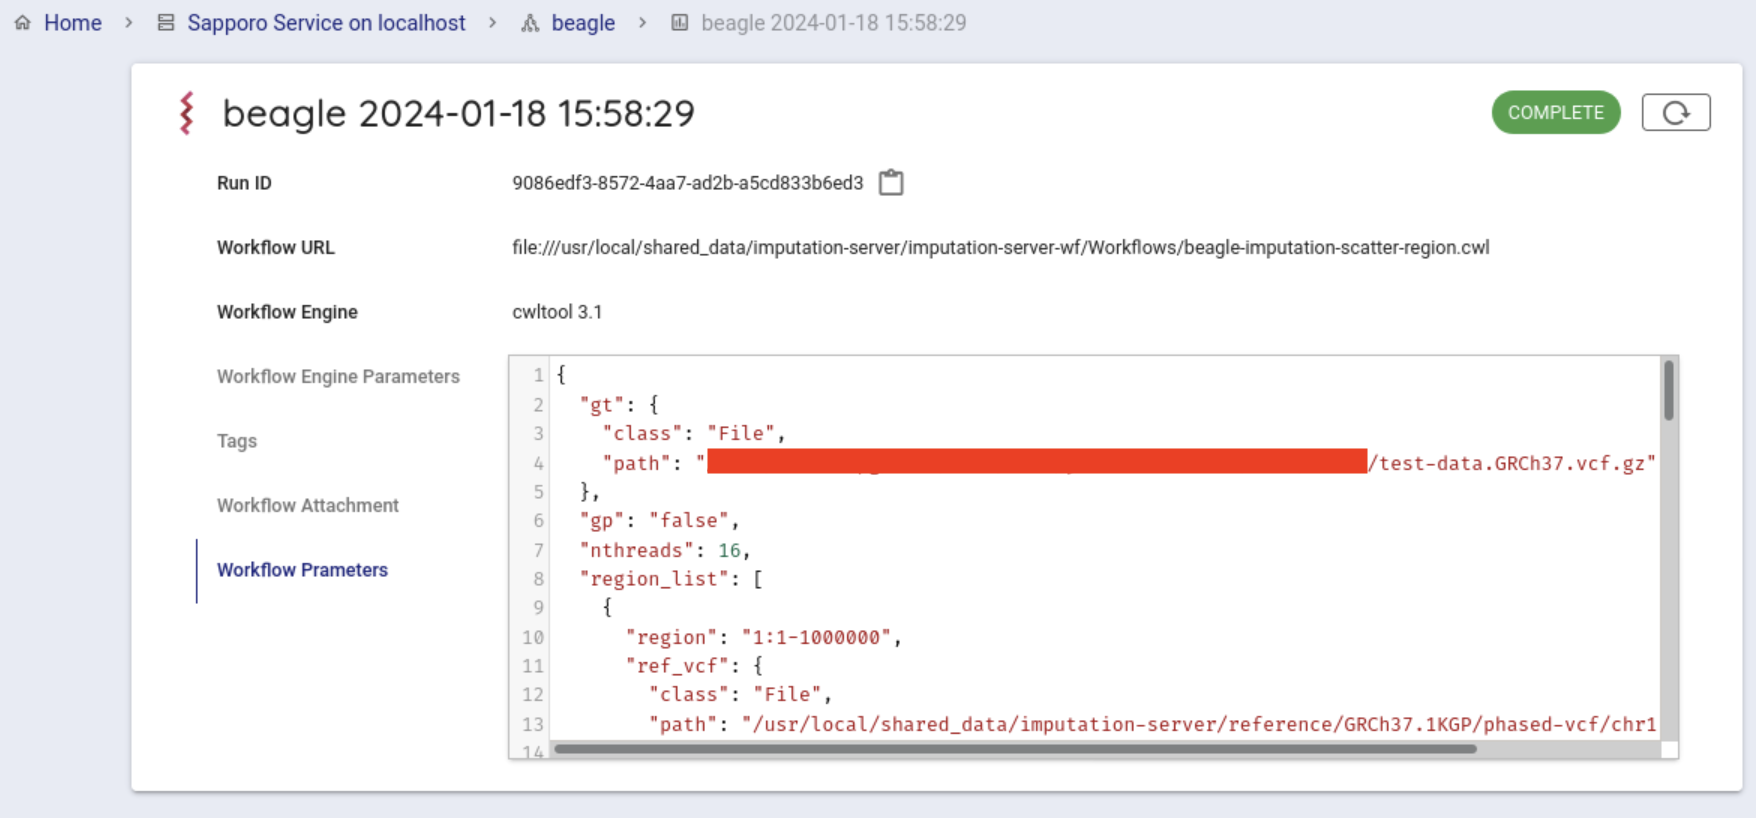Click the run icon beside breadcrumb timestamp

tap(680, 22)
